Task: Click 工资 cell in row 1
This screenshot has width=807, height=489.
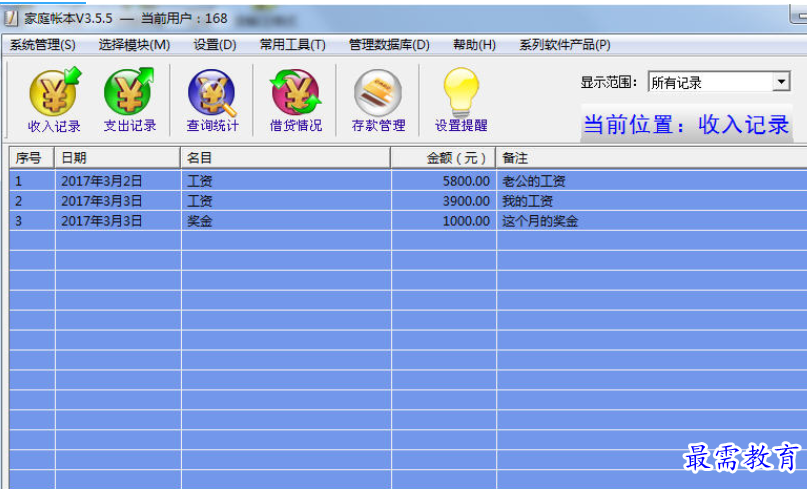Action: tap(286, 181)
